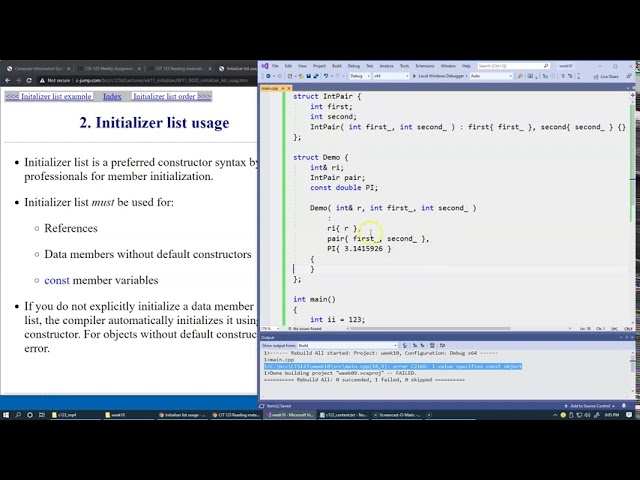This screenshot has height=480, width=640.
Task: Open the Windows Action Center icon
Action: pyautogui.click(x=629, y=415)
